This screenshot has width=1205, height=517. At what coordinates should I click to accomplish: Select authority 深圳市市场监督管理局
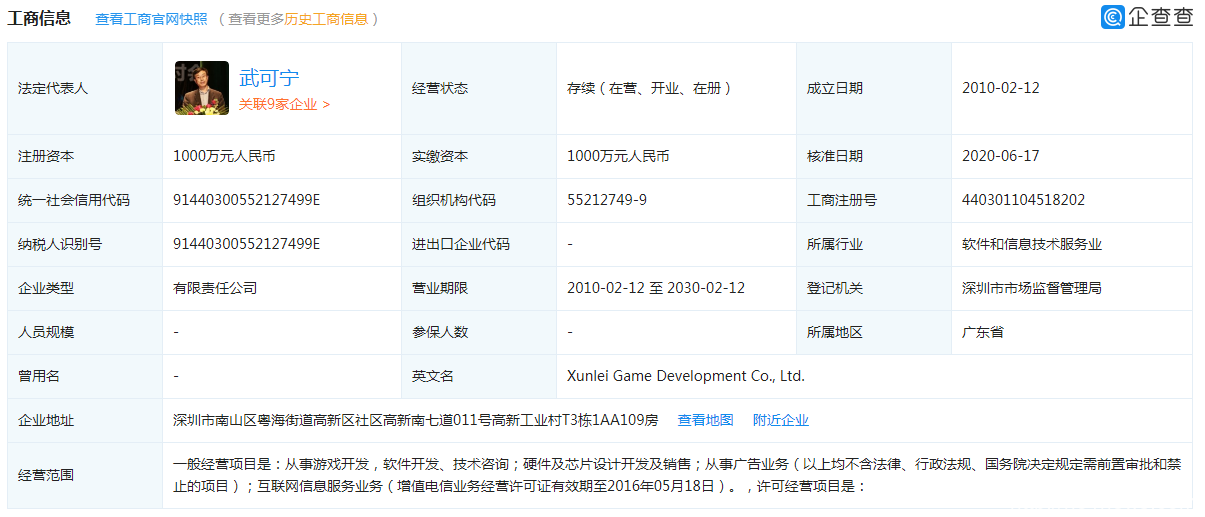coord(1032,288)
